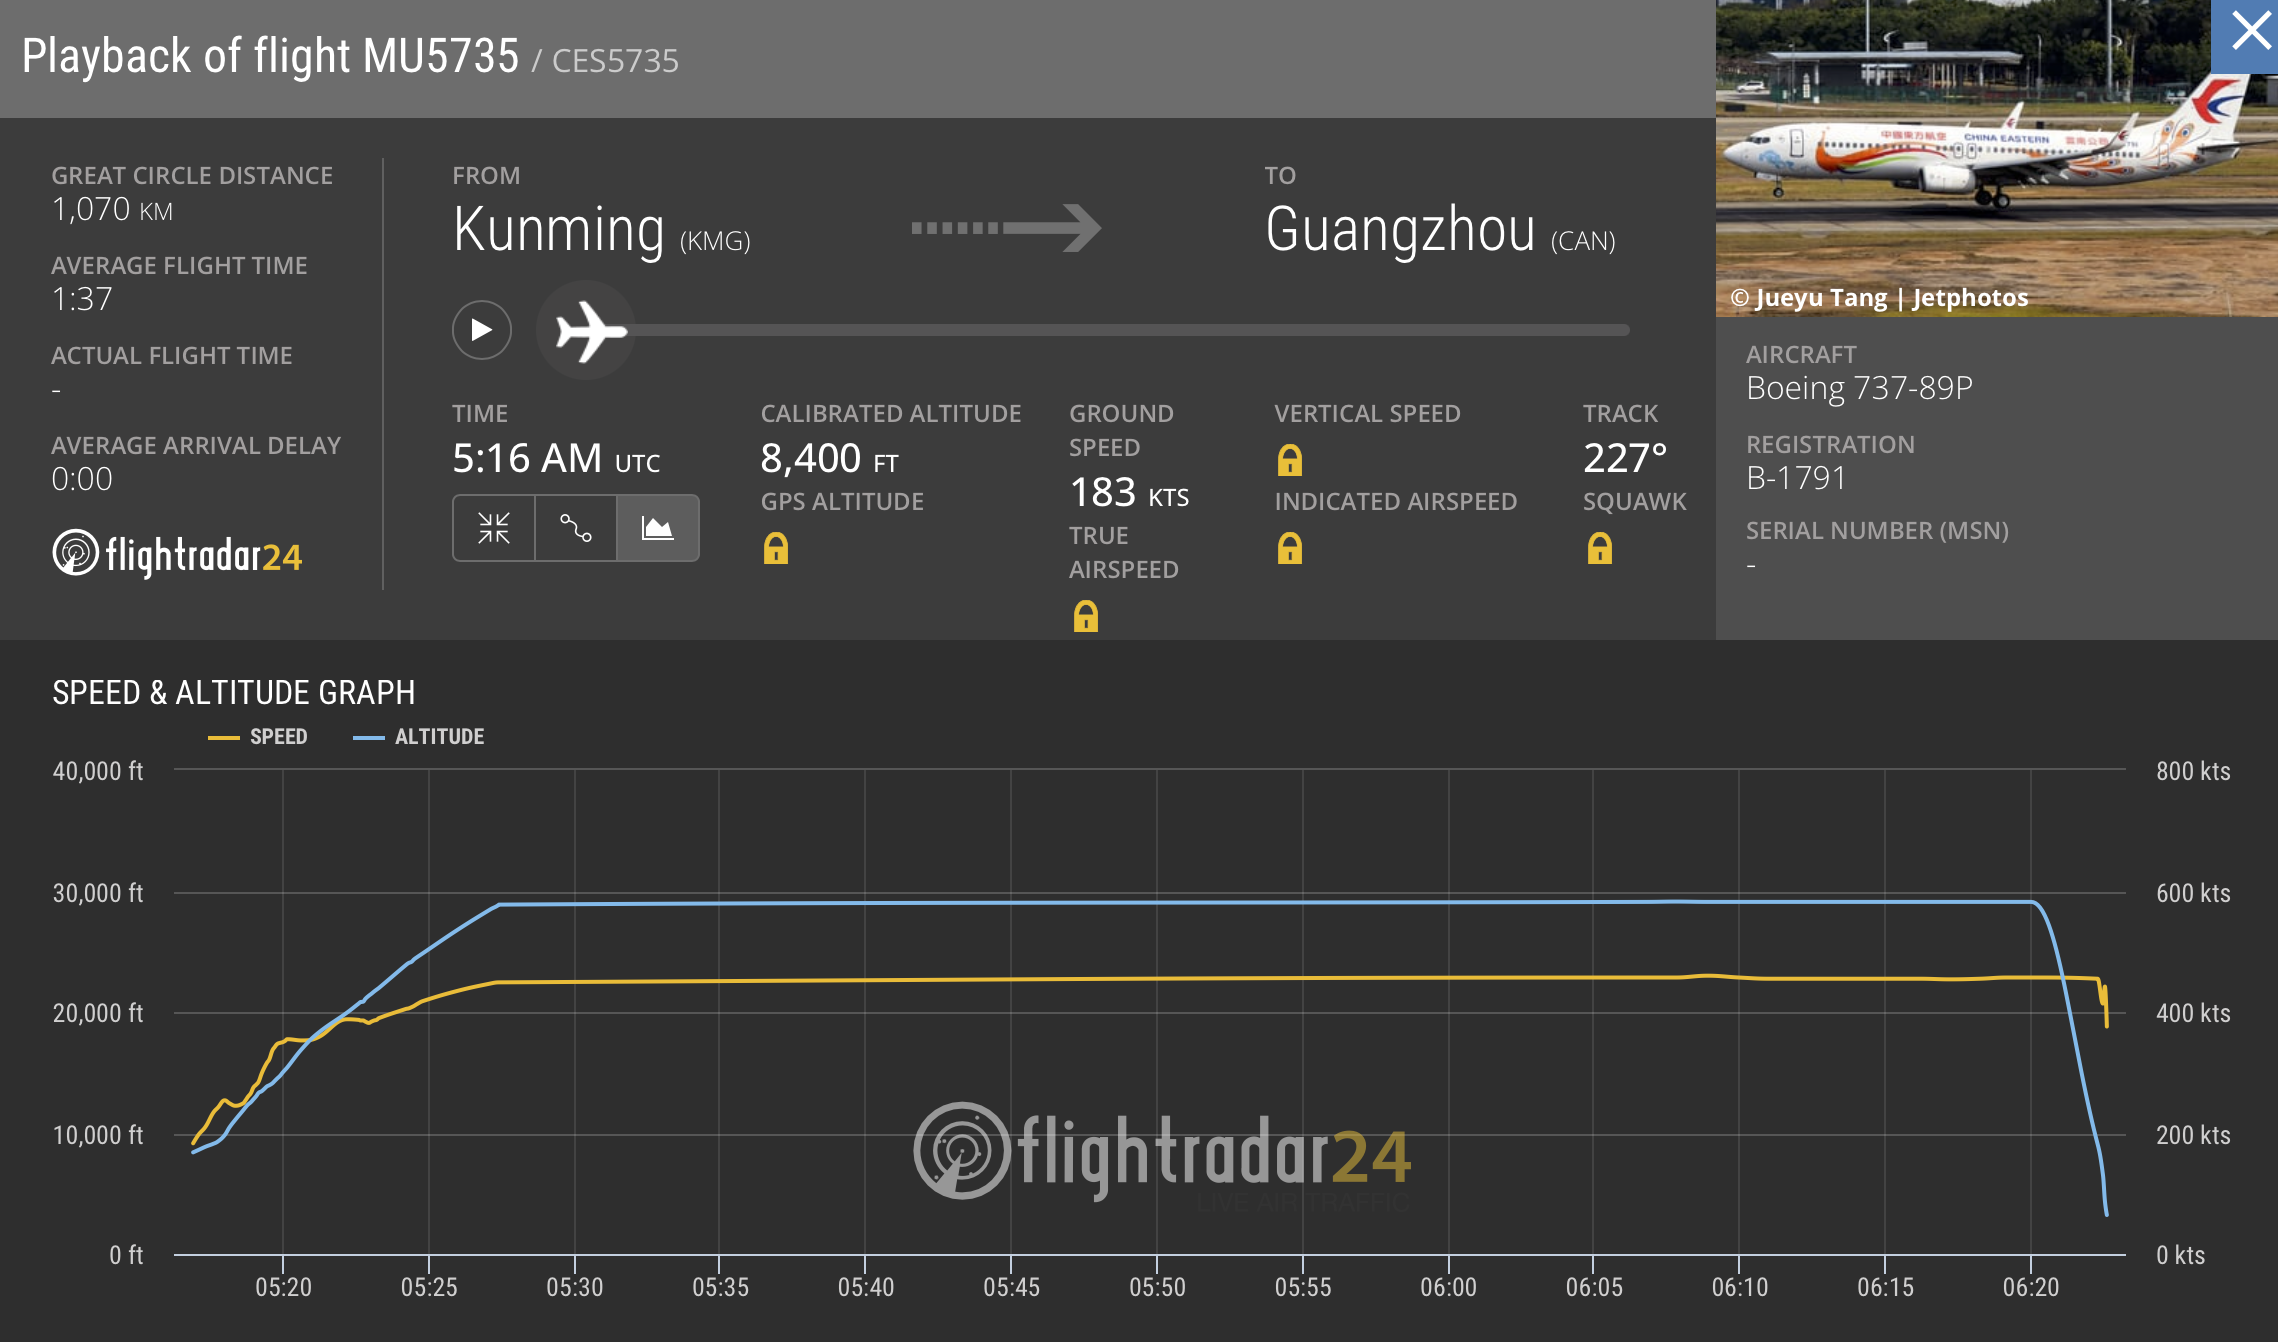This screenshot has width=2278, height=1342.
Task: Click the track 227° value
Action: click(x=1625, y=459)
